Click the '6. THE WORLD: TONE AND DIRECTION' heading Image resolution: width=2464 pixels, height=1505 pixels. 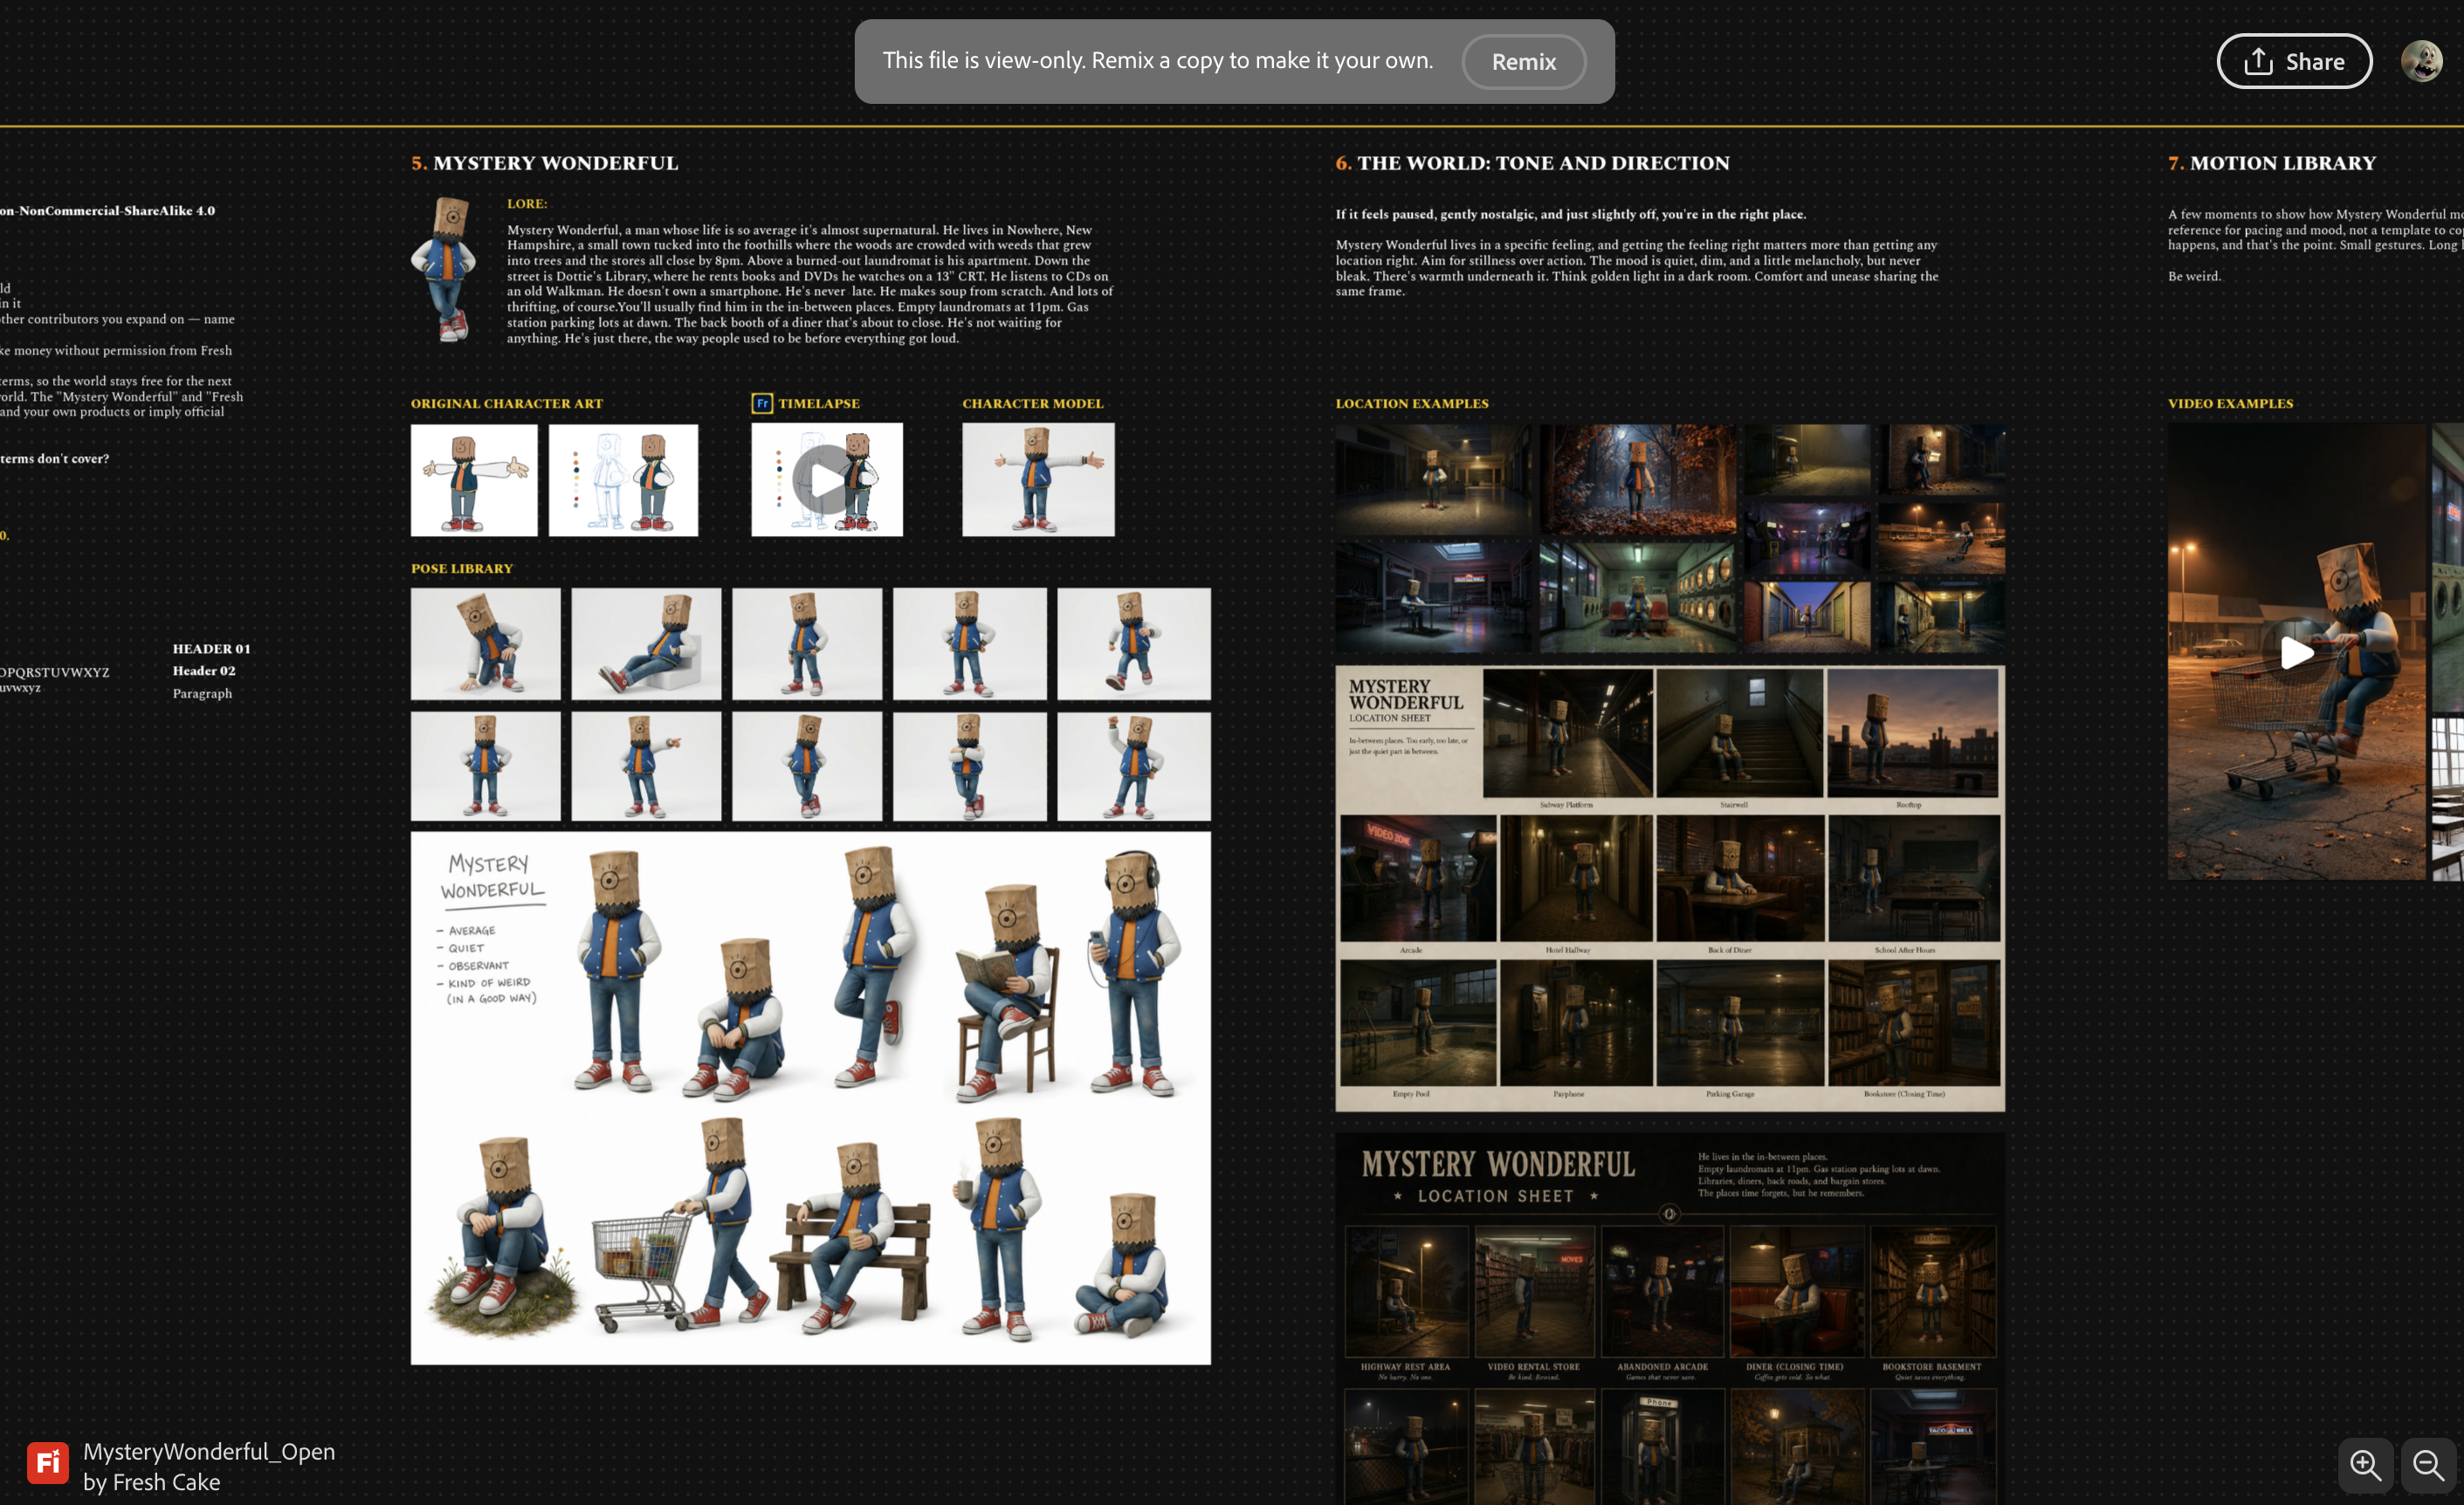[1533, 163]
